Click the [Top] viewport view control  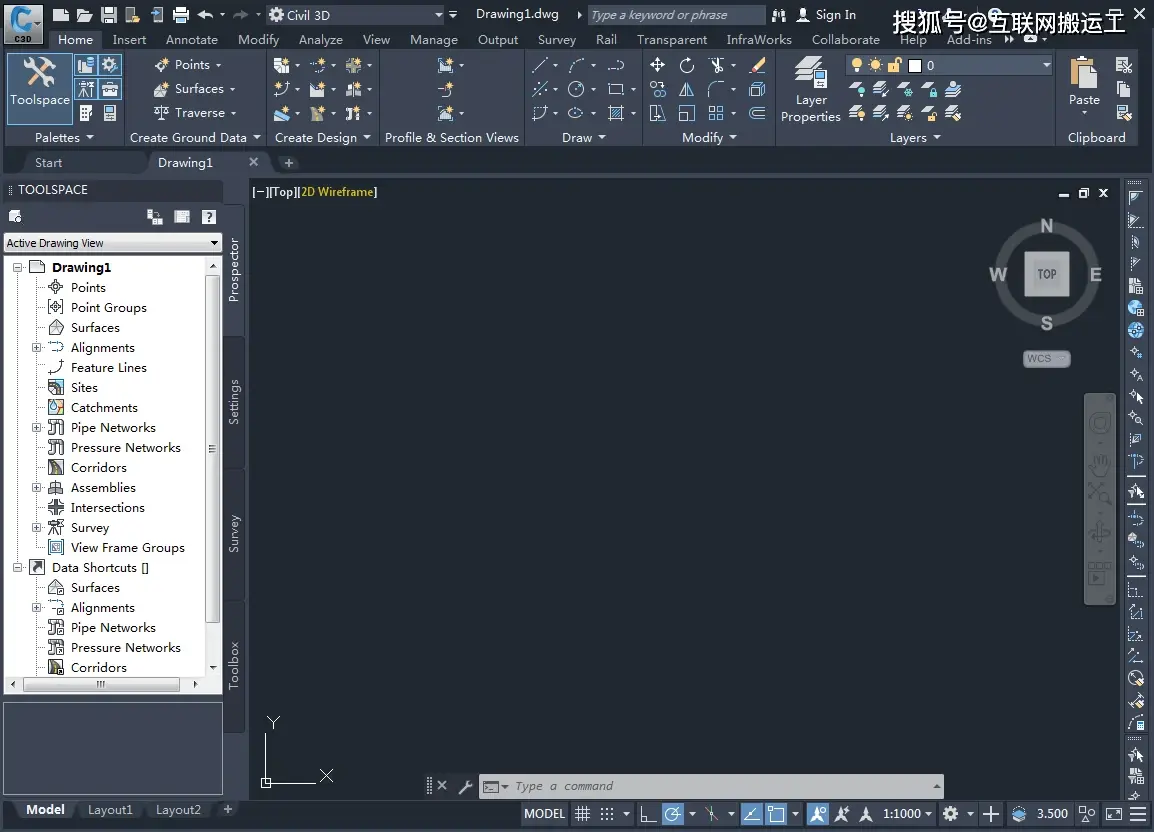click(x=283, y=192)
